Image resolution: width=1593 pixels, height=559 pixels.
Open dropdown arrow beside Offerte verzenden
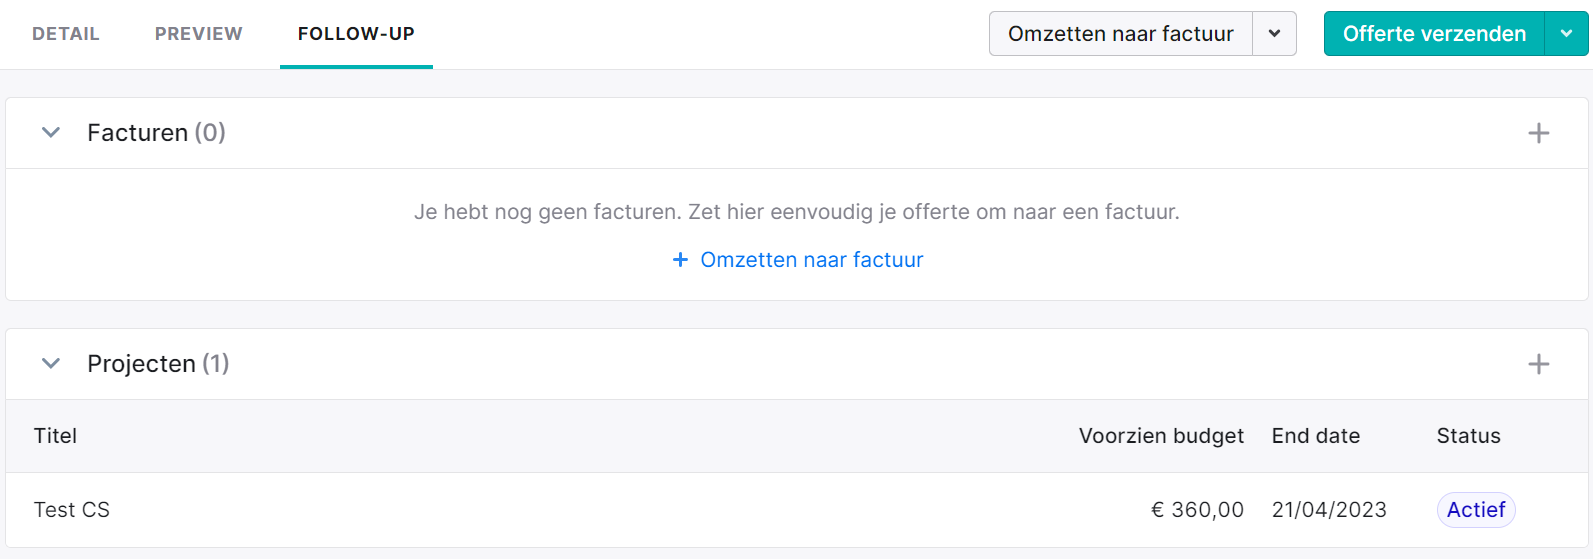point(1566,34)
